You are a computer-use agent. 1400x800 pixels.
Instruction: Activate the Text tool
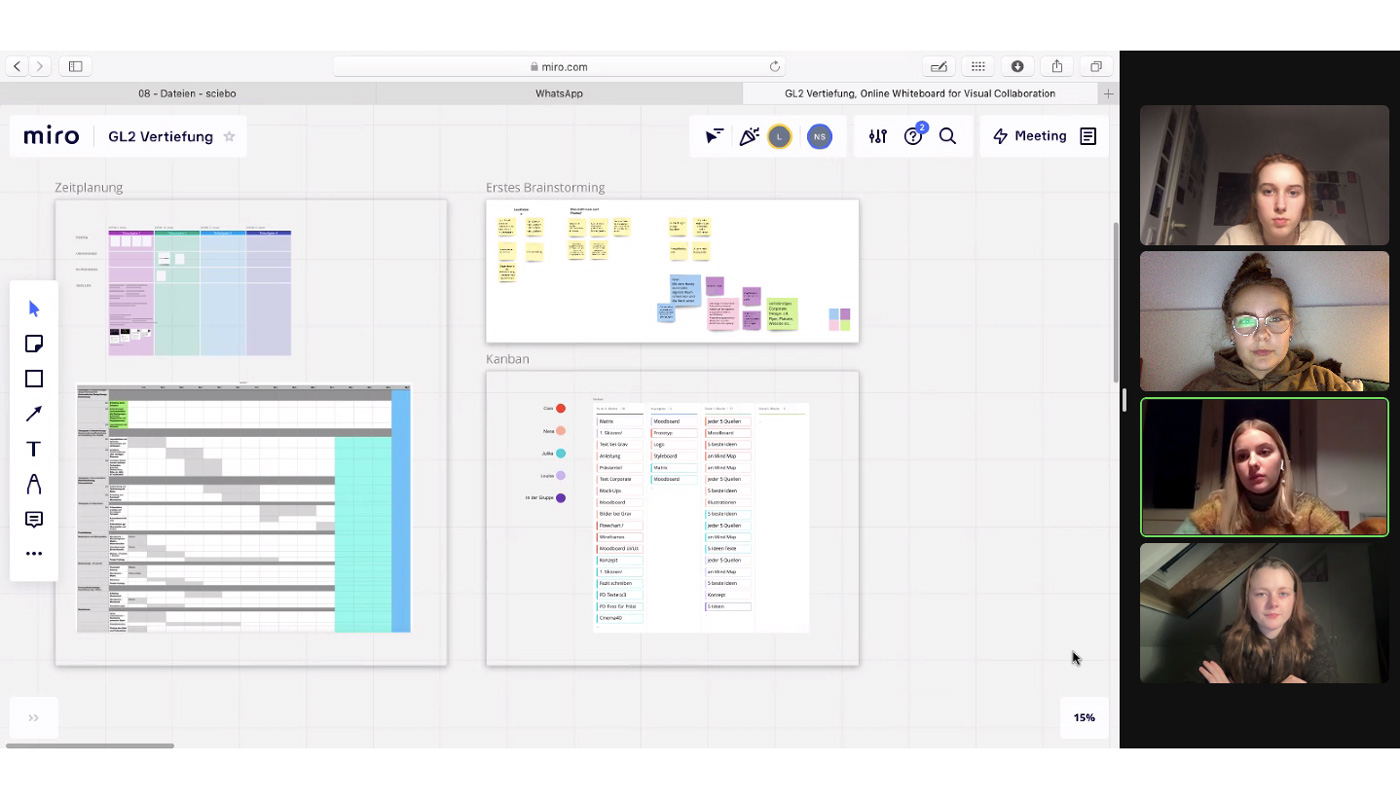(x=34, y=449)
